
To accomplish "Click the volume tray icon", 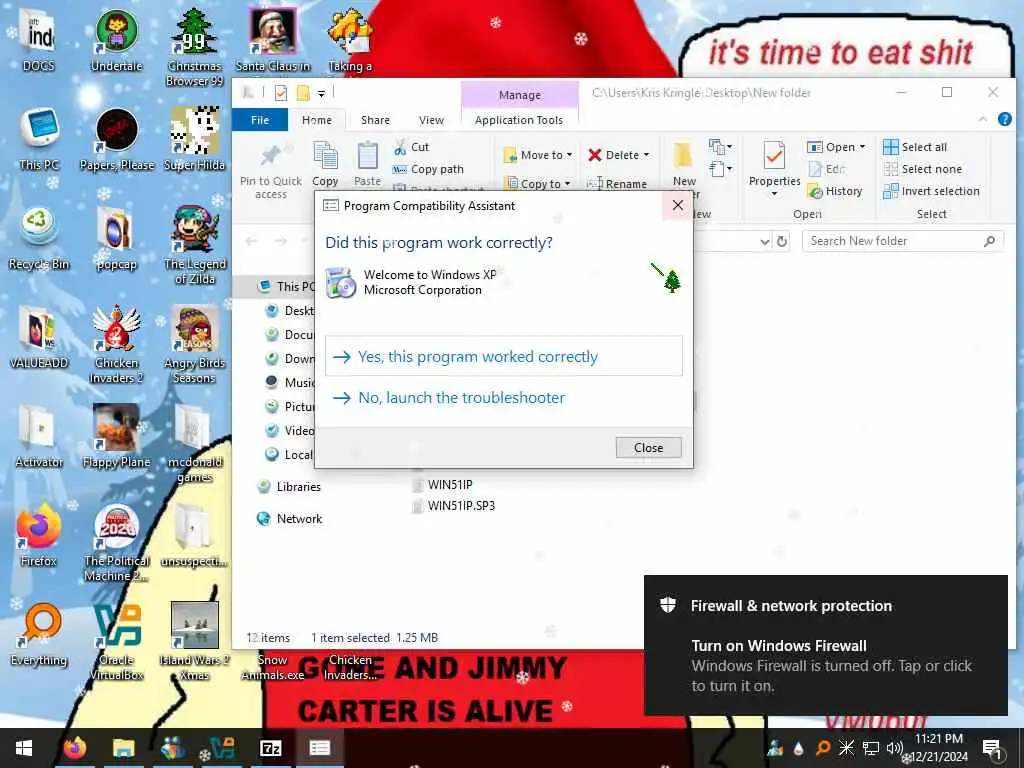I will (894, 748).
